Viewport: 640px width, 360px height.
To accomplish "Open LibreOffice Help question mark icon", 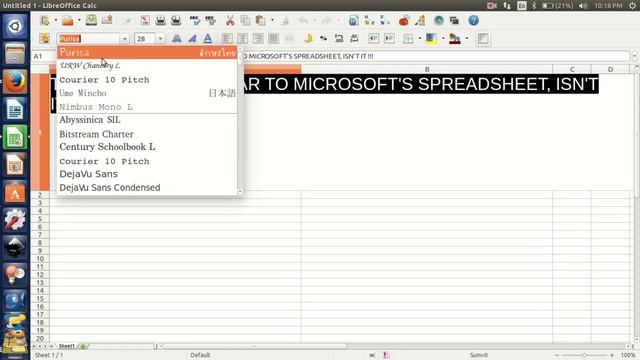I will [x=473, y=20].
